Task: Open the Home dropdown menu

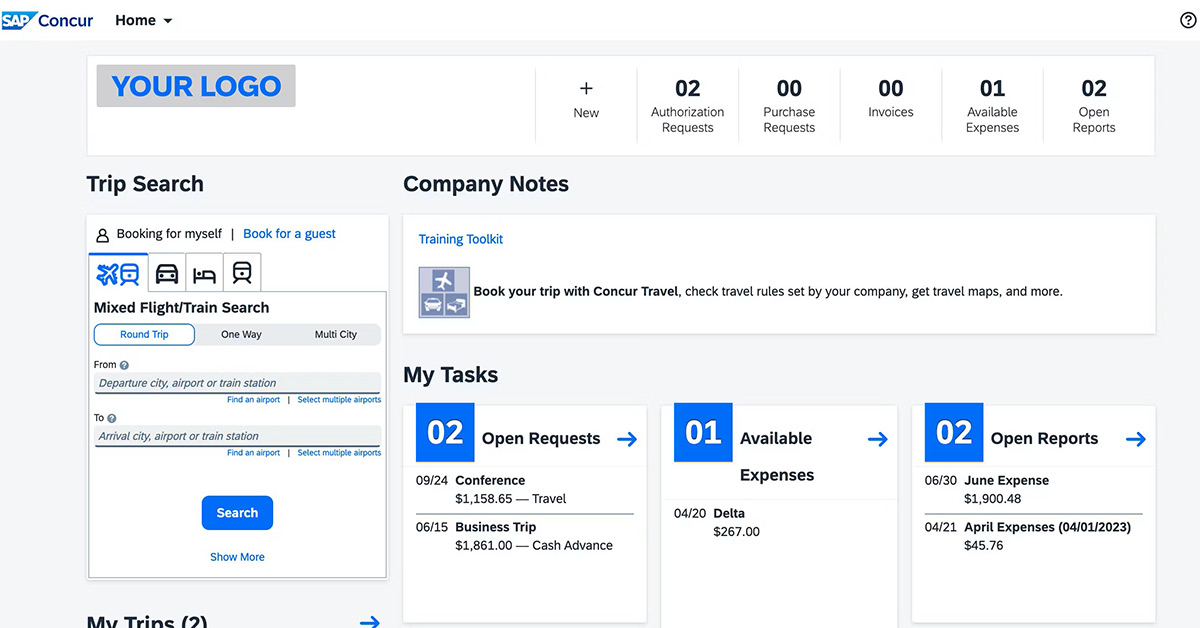Action: click(143, 20)
